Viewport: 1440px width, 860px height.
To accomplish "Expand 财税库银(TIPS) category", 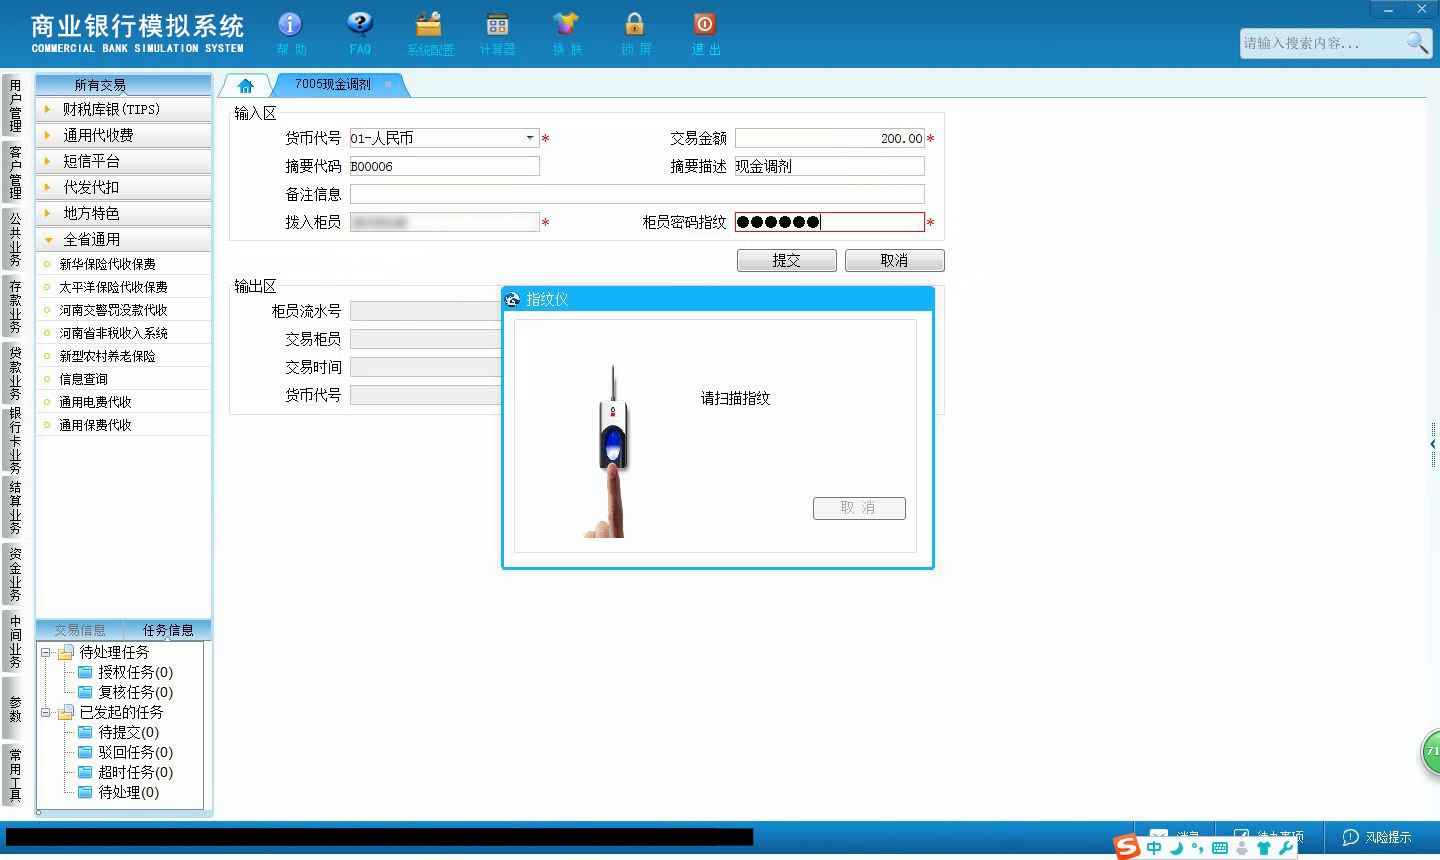I will coord(124,109).
